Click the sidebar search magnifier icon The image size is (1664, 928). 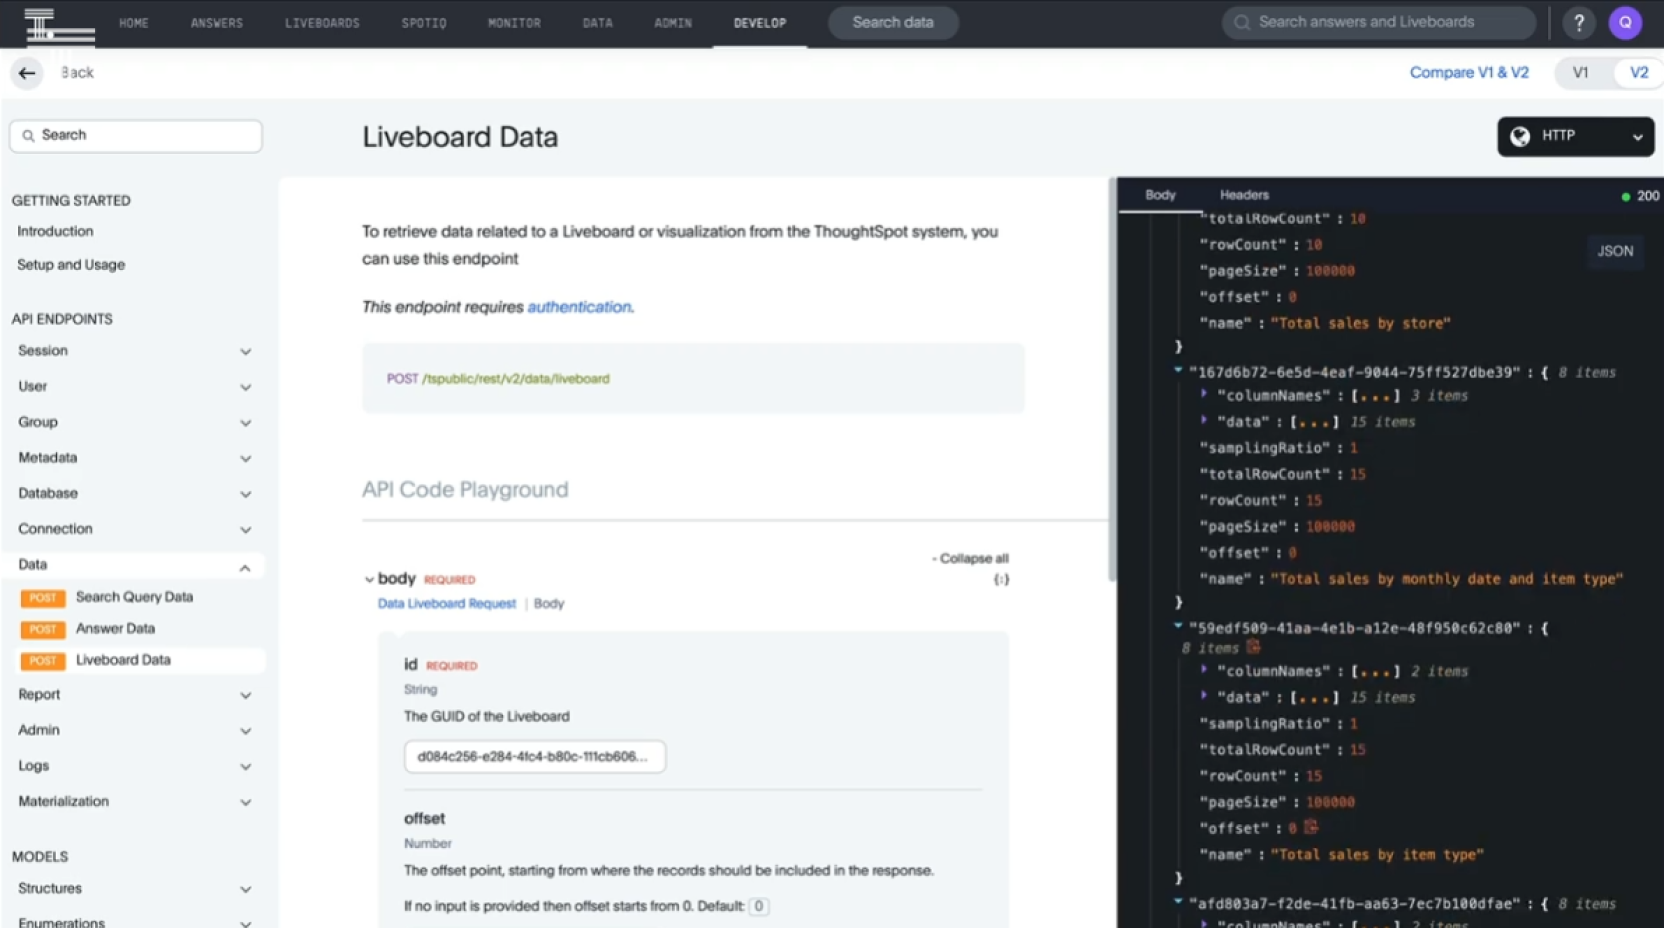click(28, 135)
